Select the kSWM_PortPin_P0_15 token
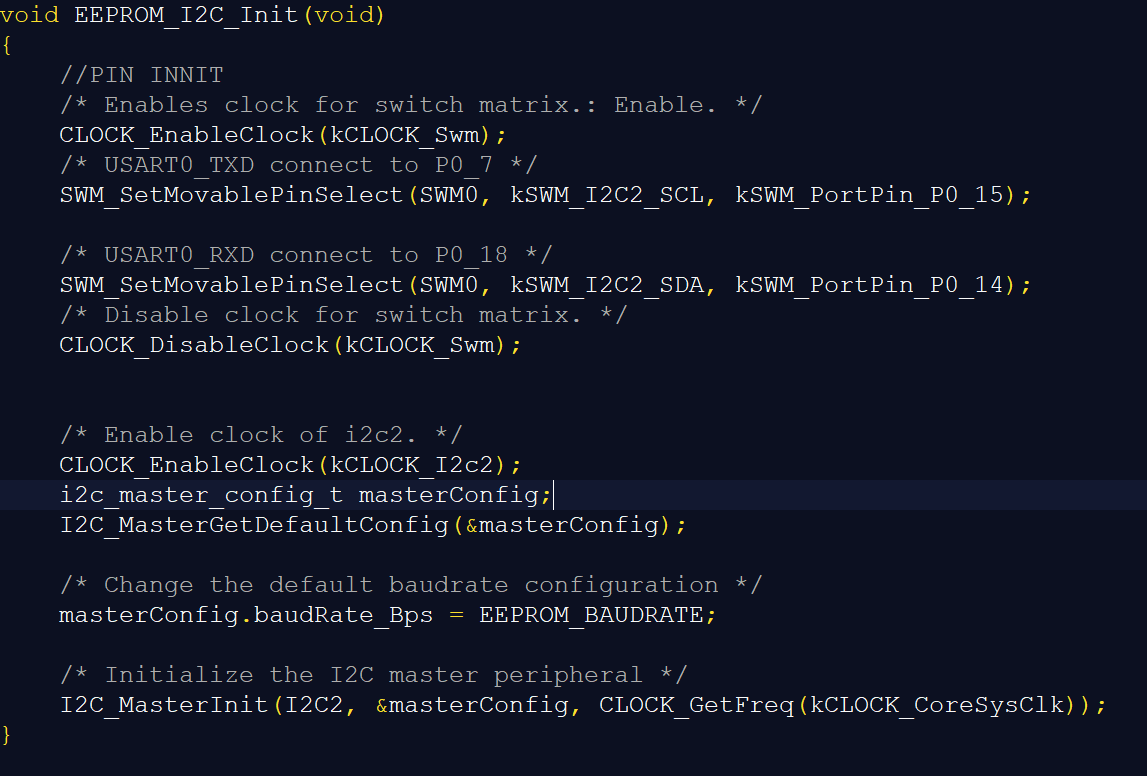Screen dimensions: 1147x776 [x=869, y=195]
